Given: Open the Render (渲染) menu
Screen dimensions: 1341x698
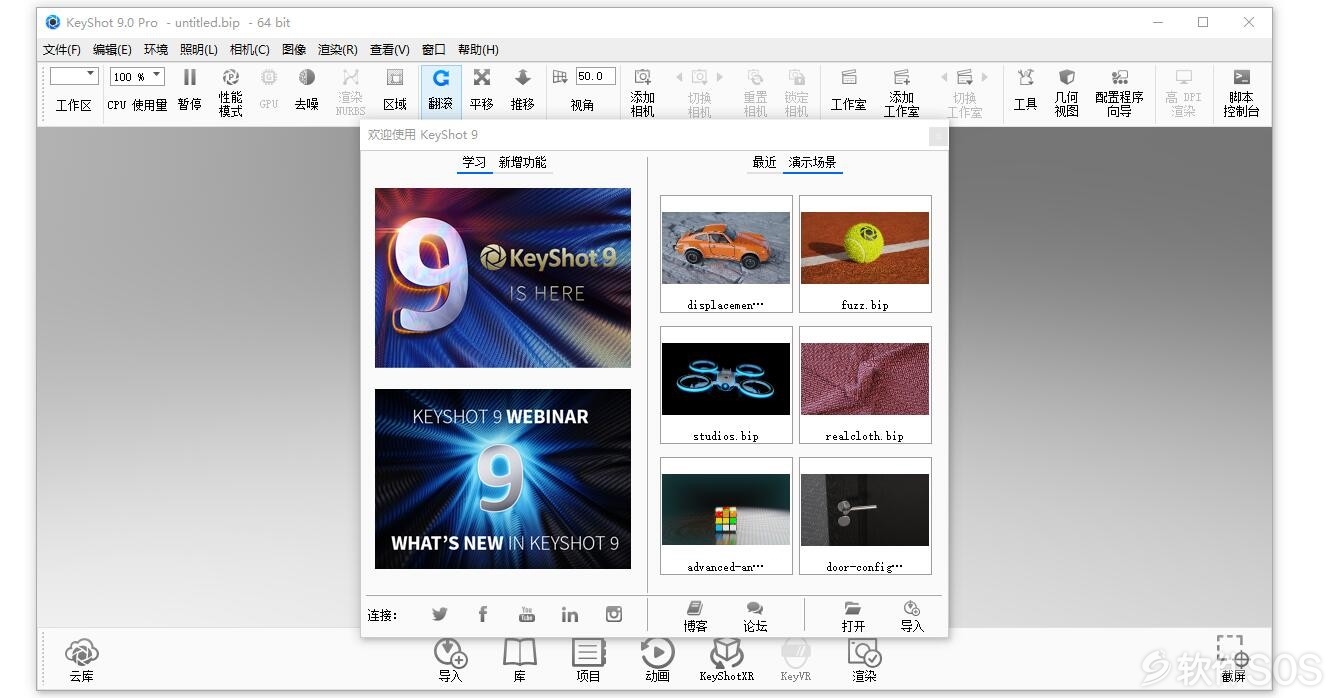Looking at the screenshot, I should tap(338, 49).
